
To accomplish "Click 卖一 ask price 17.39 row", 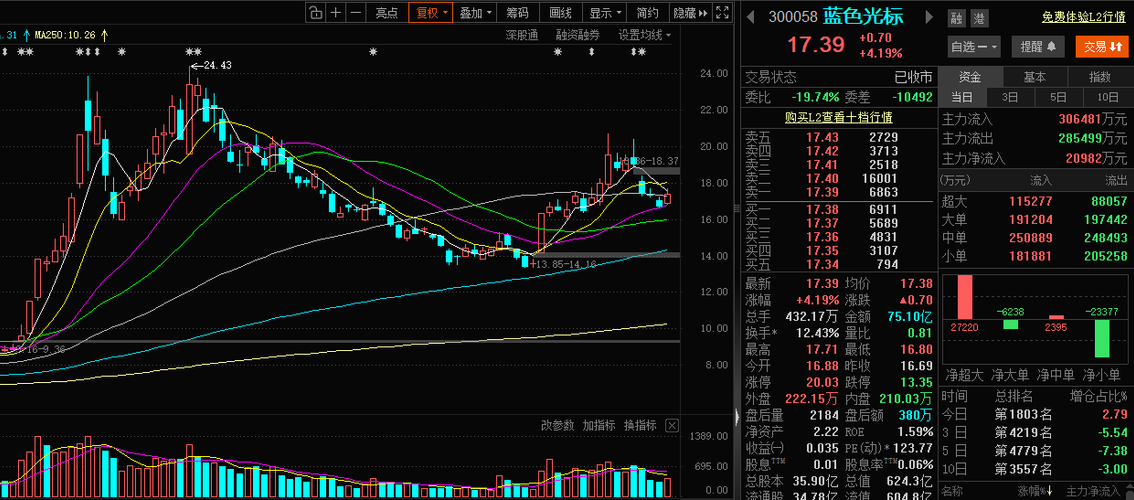I will point(838,192).
